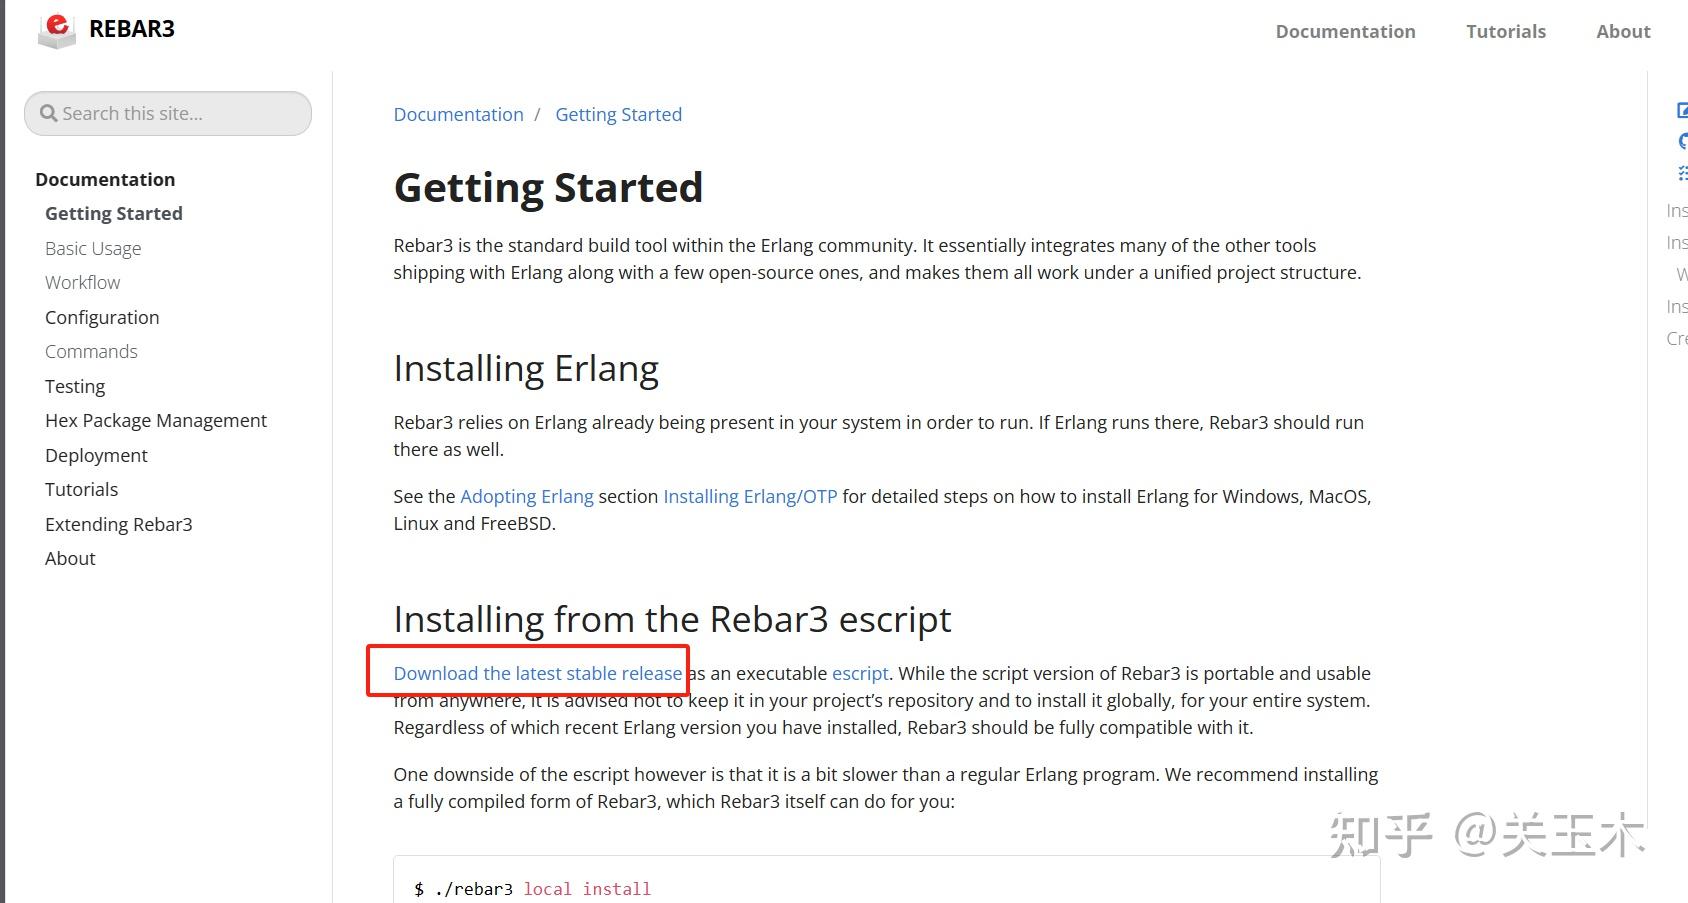
Task: Click the escript hyperlink
Action: click(x=860, y=673)
